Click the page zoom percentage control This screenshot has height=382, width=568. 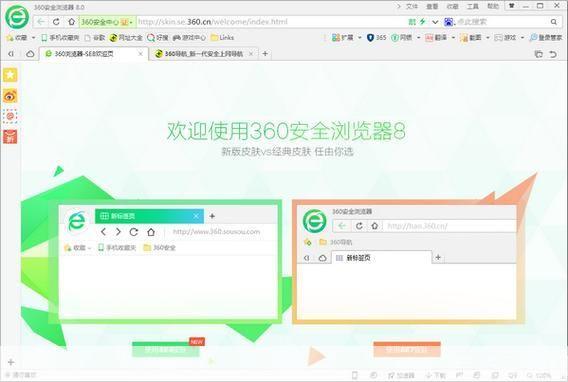(x=540, y=375)
